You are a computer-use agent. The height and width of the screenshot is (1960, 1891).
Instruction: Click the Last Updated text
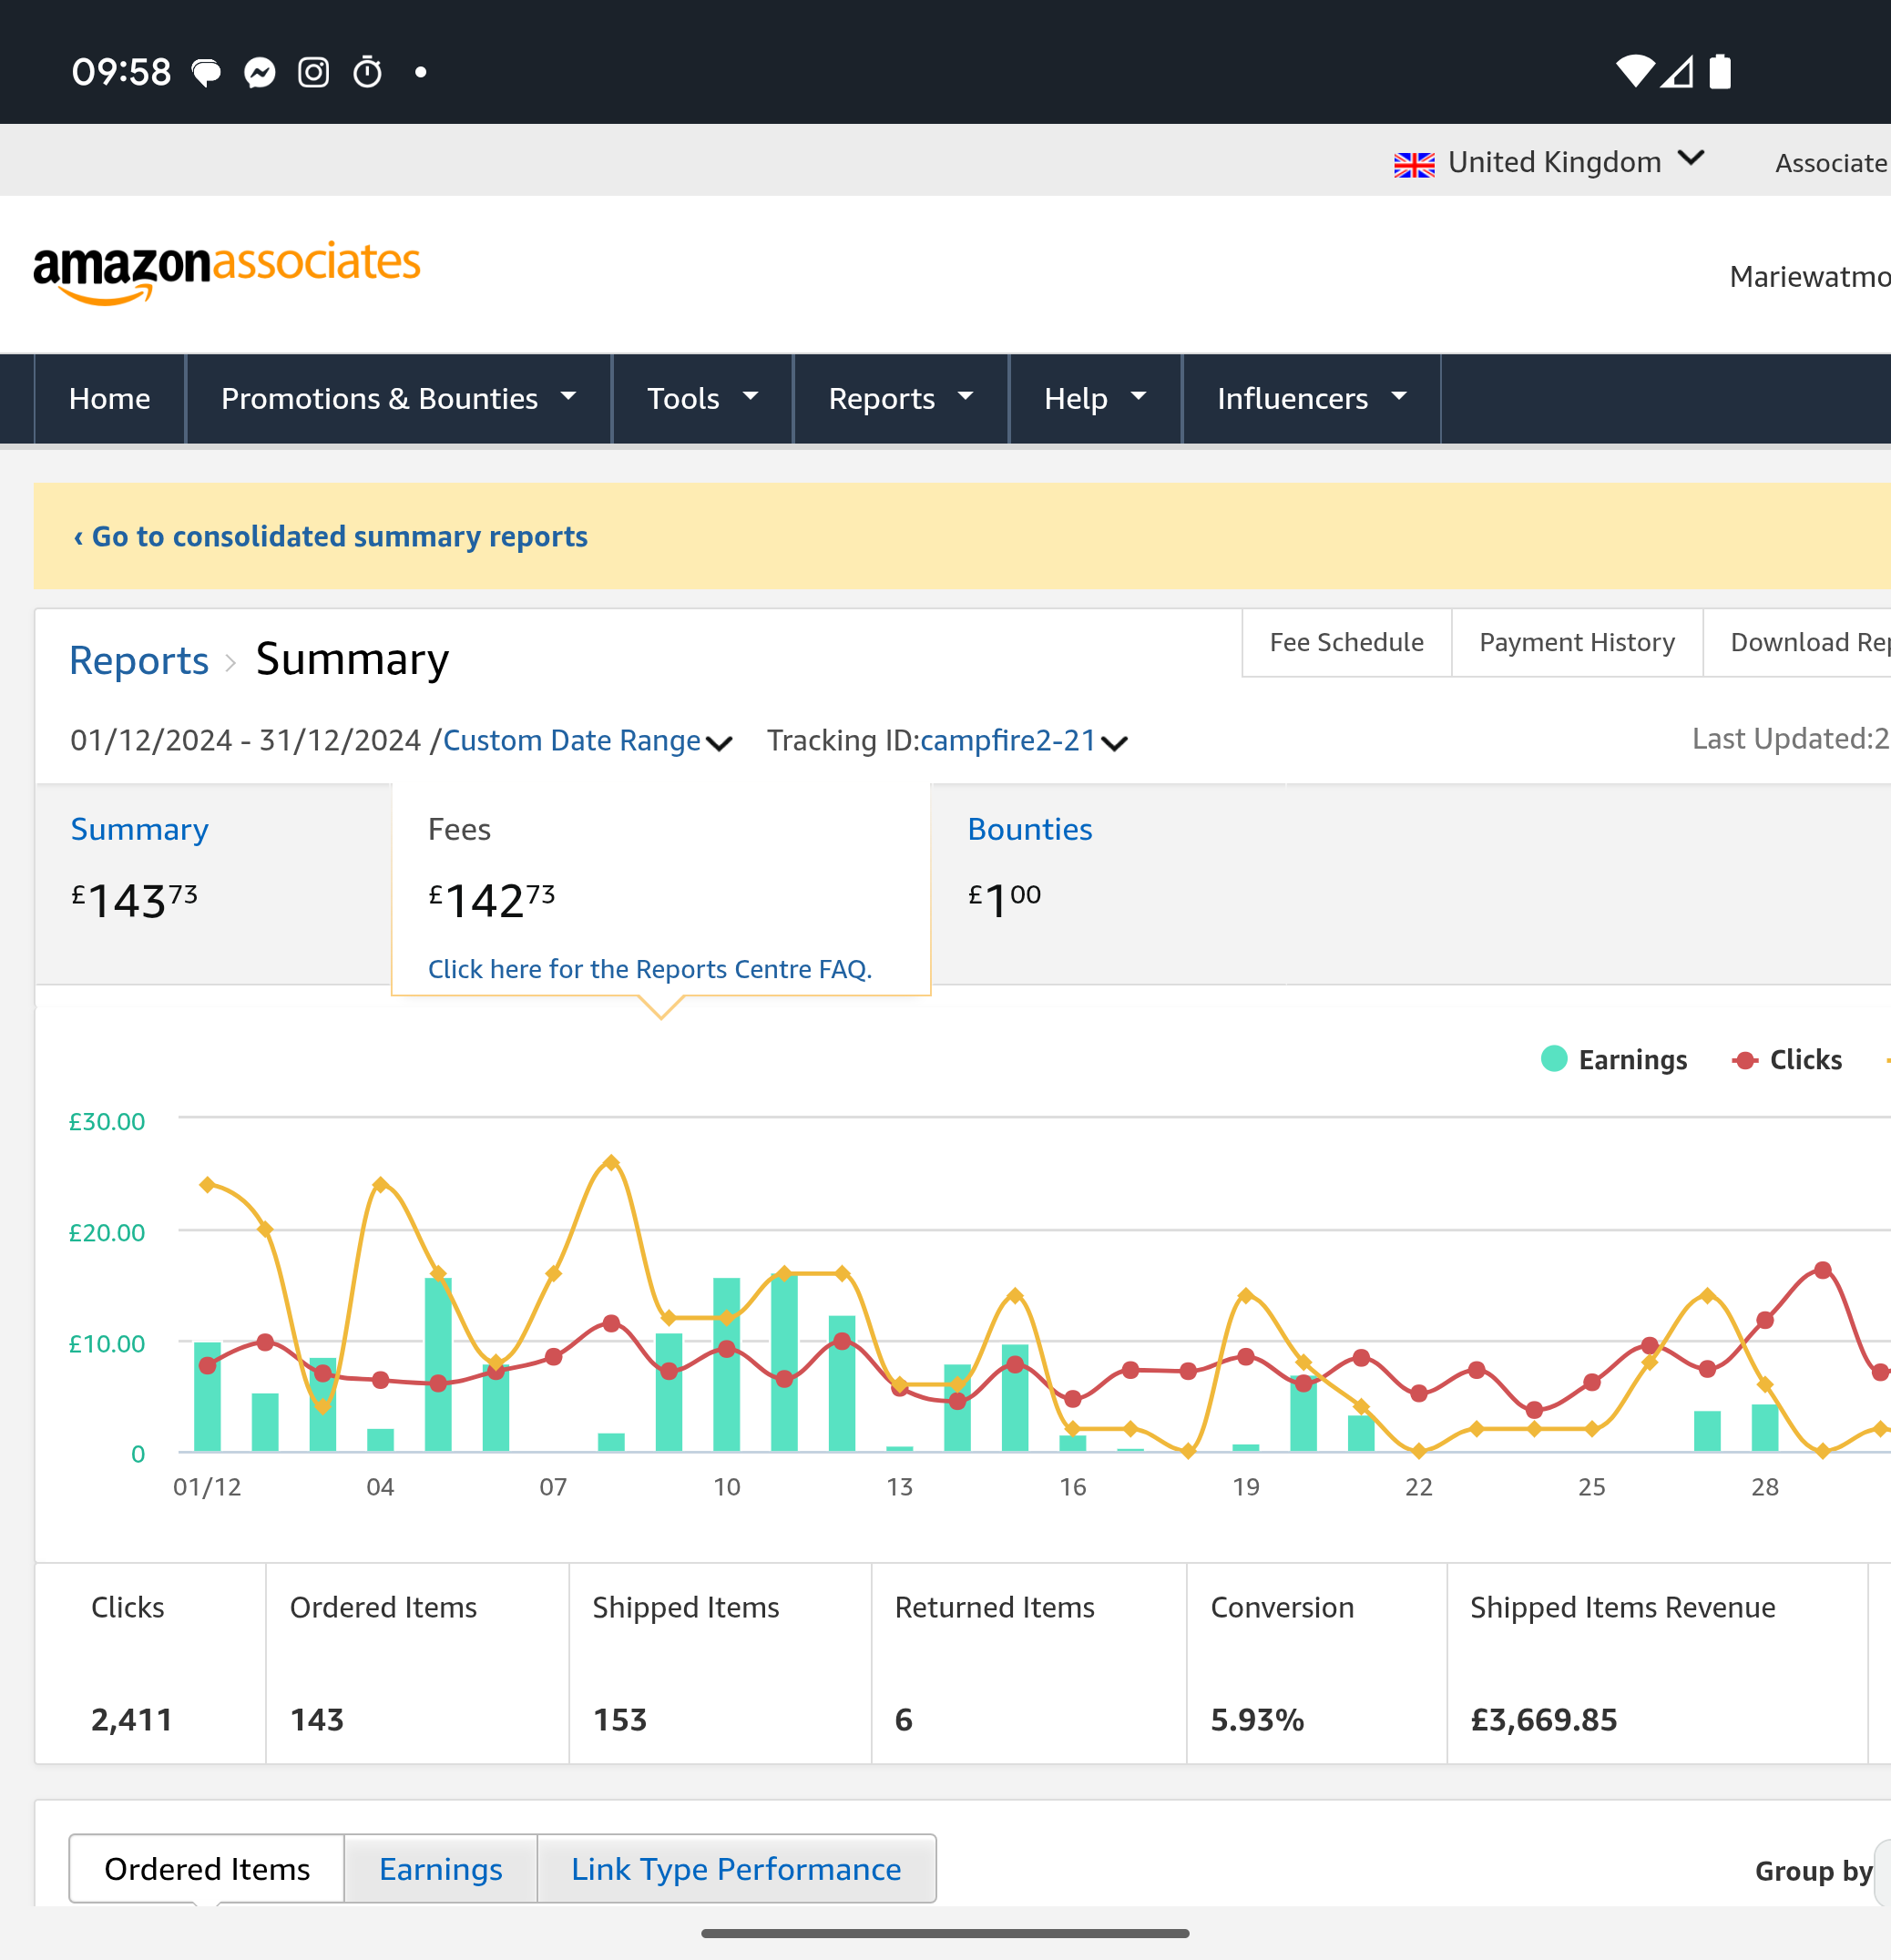(1790, 739)
